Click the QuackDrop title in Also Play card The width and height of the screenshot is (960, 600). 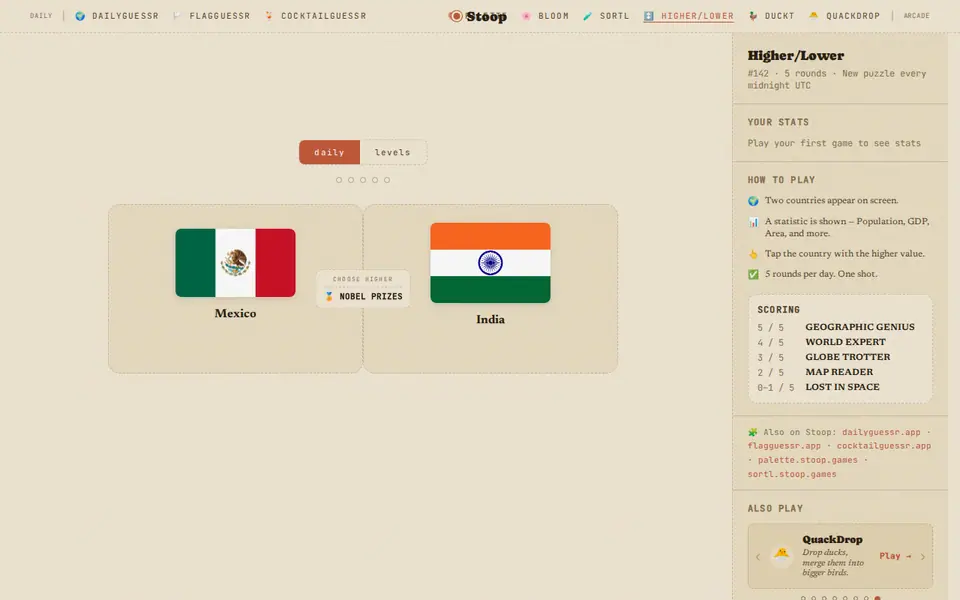(832, 539)
